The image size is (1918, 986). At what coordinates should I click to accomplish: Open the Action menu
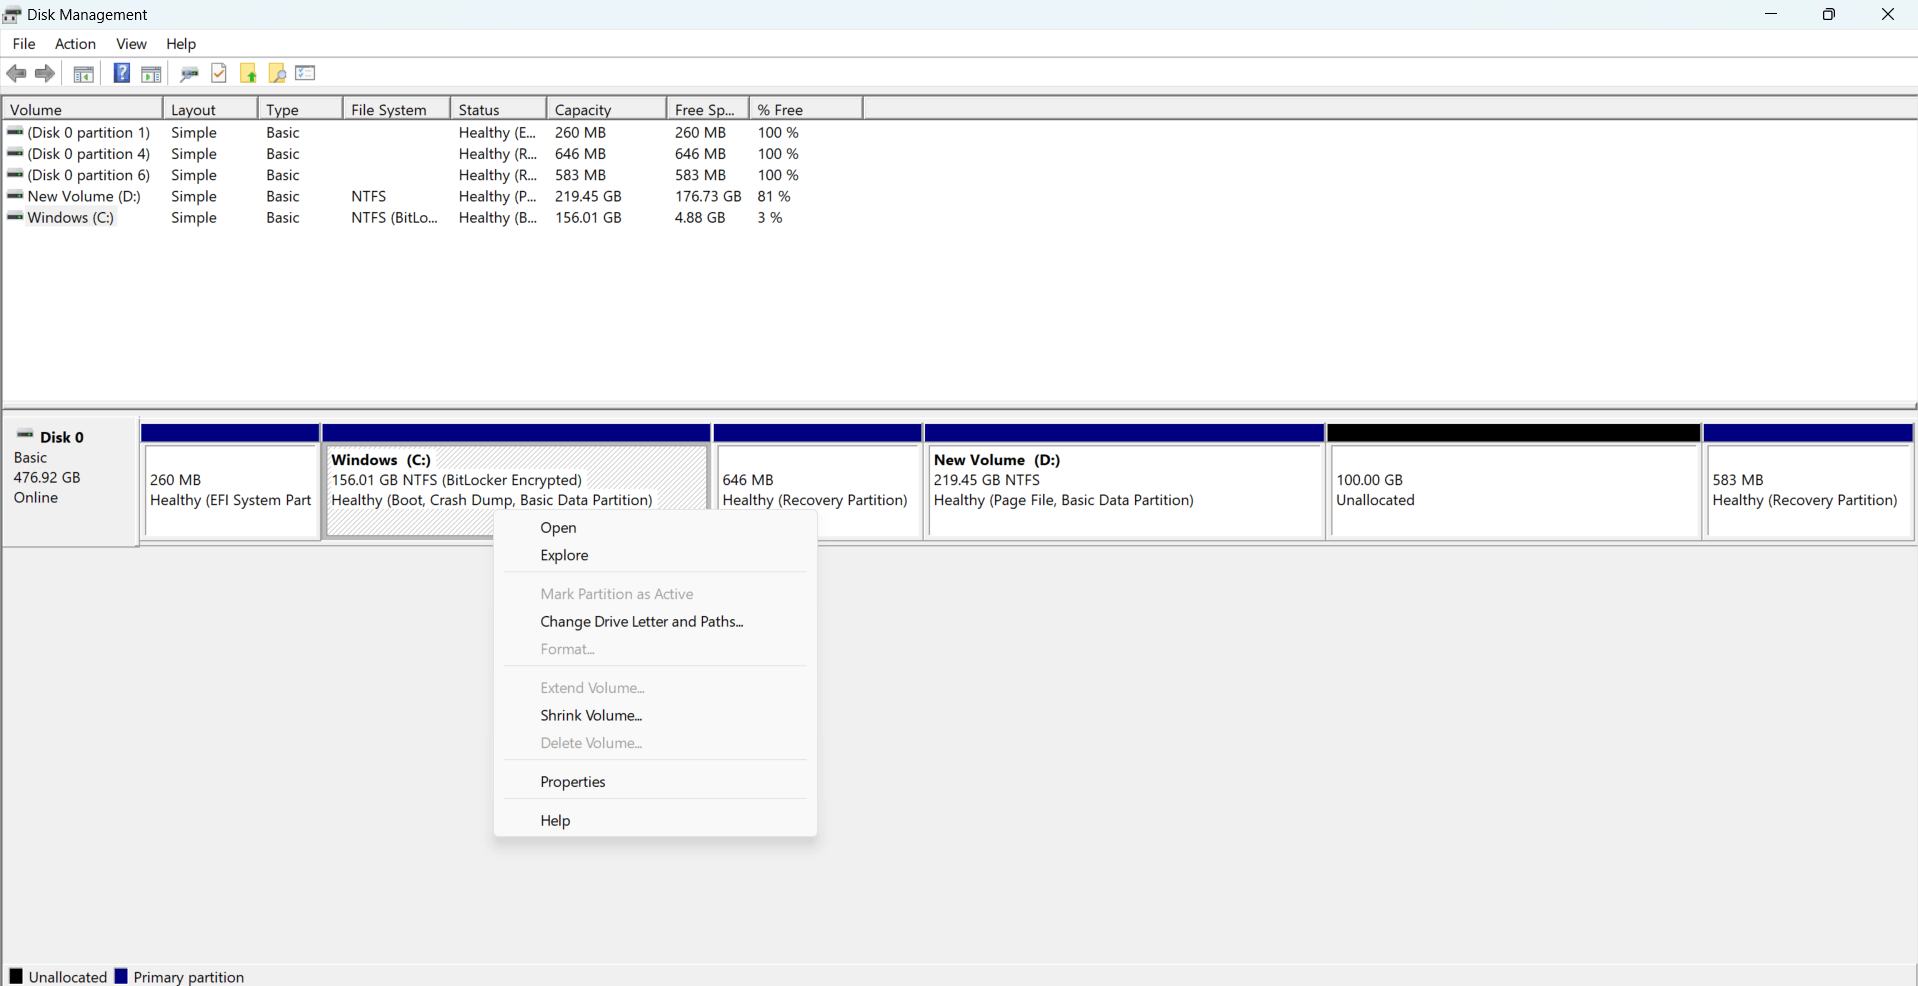click(x=75, y=44)
